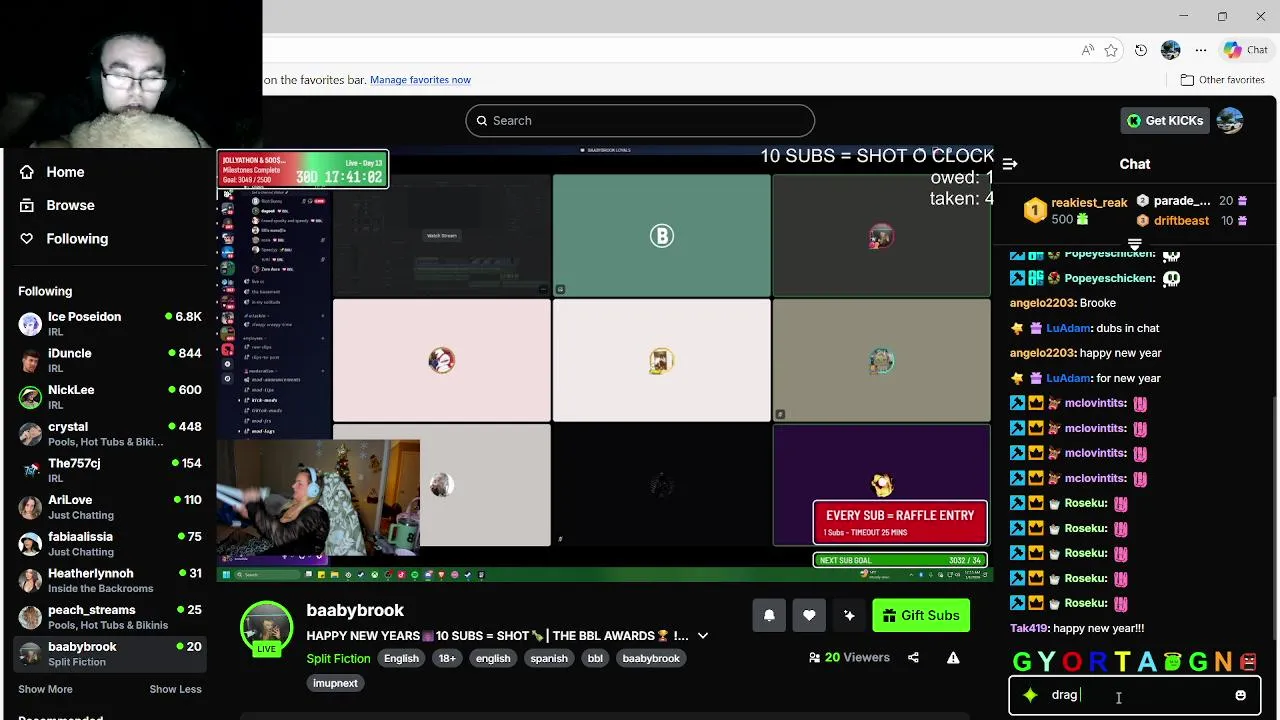
Task: Open NickLee channel in Following list
Action: click(x=110, y=397)
